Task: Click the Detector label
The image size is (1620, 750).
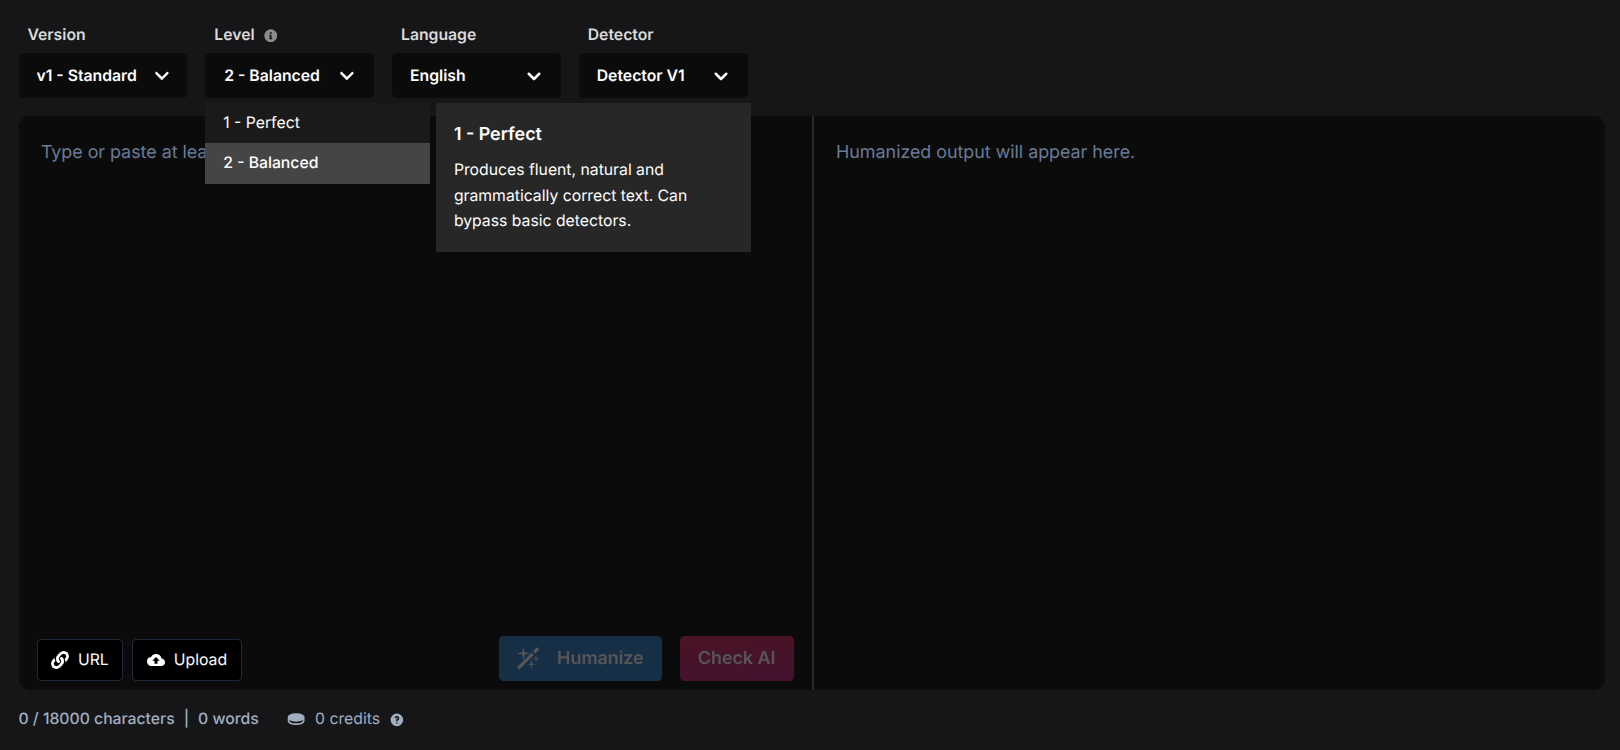Action: coord(620,35)
